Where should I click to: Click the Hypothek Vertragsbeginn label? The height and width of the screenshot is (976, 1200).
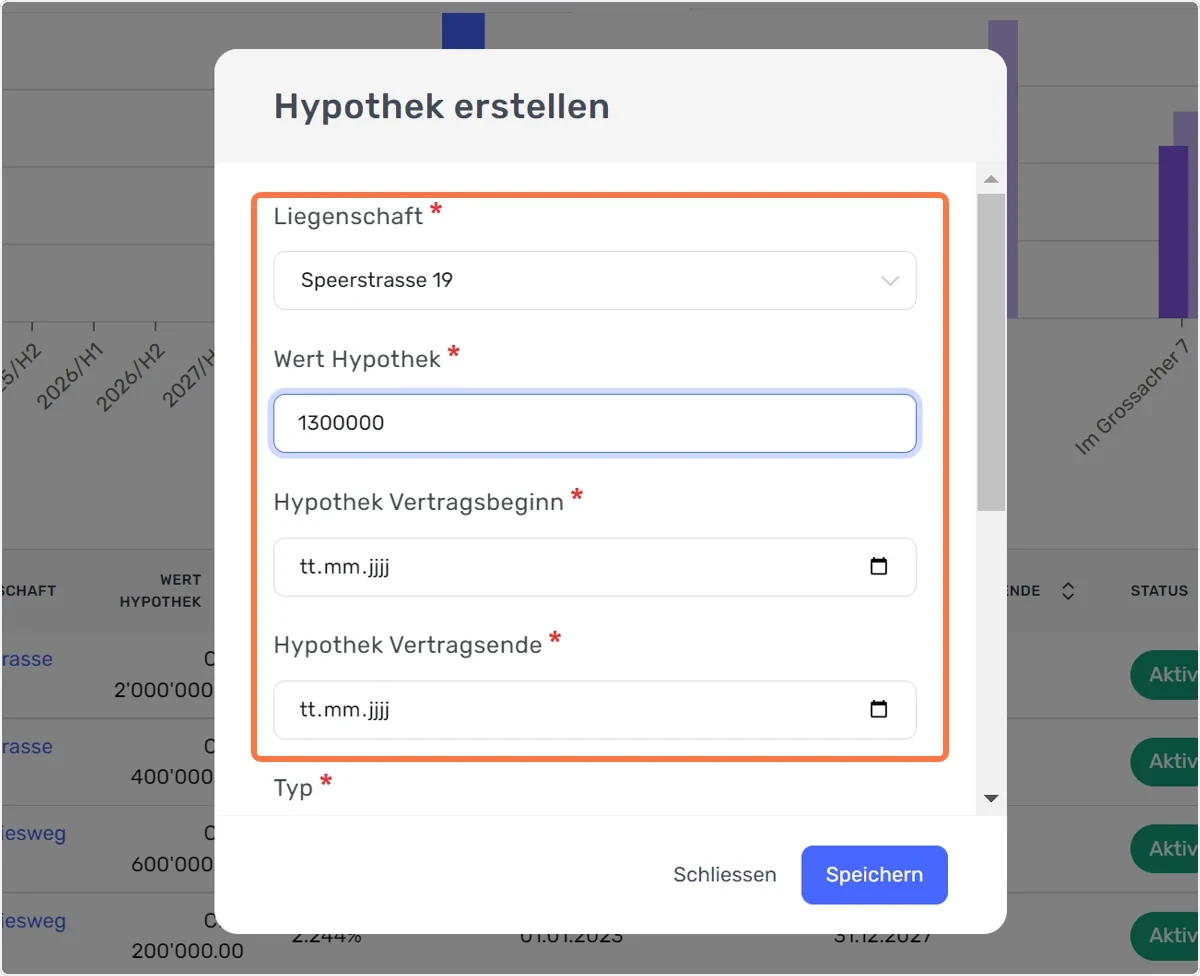(x=419, y=502)
